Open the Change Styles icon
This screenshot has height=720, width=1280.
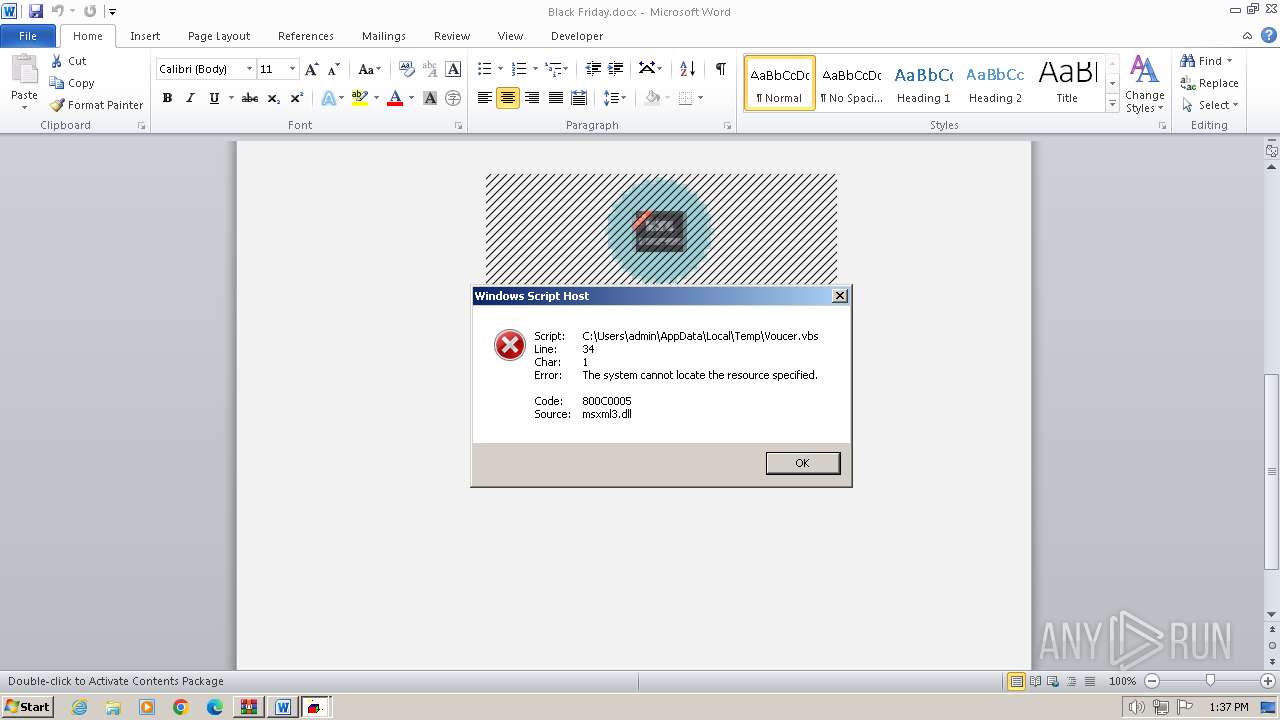click(1144, 70)
